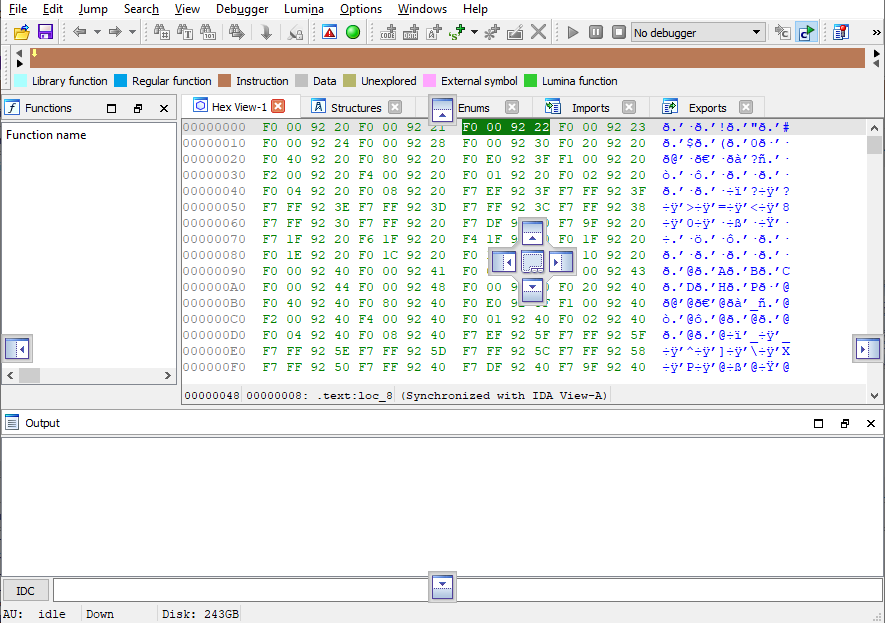Open the command language selector beside IDC
The image size is (885, 623).
(x=442, y=588)
